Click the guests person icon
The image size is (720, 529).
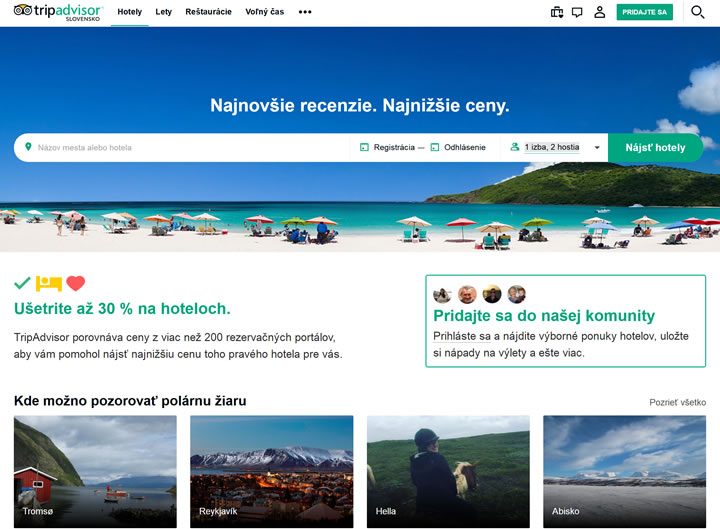[515, 147]
